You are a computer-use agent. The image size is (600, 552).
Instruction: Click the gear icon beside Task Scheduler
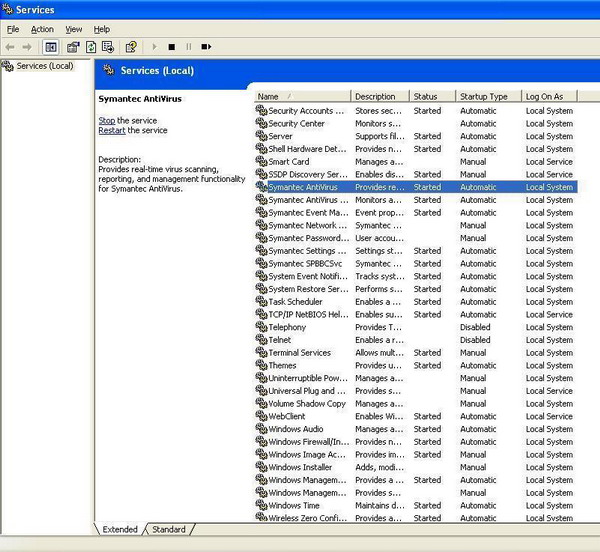(261, 301)
